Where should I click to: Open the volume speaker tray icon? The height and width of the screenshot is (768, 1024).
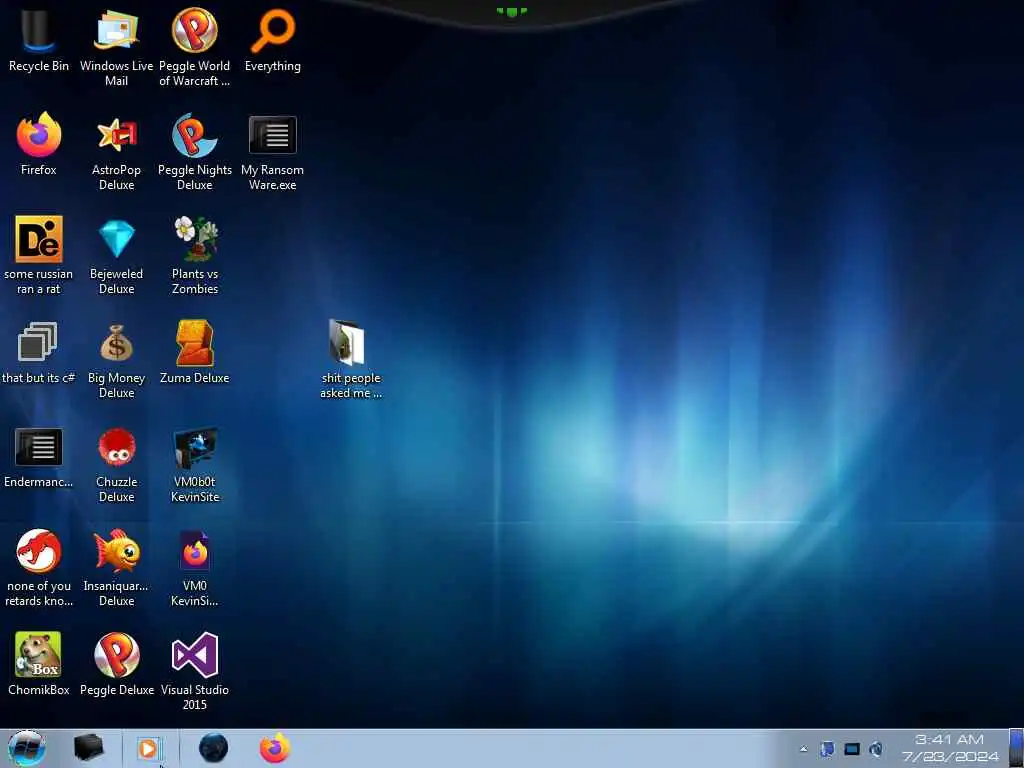[876, 749]
